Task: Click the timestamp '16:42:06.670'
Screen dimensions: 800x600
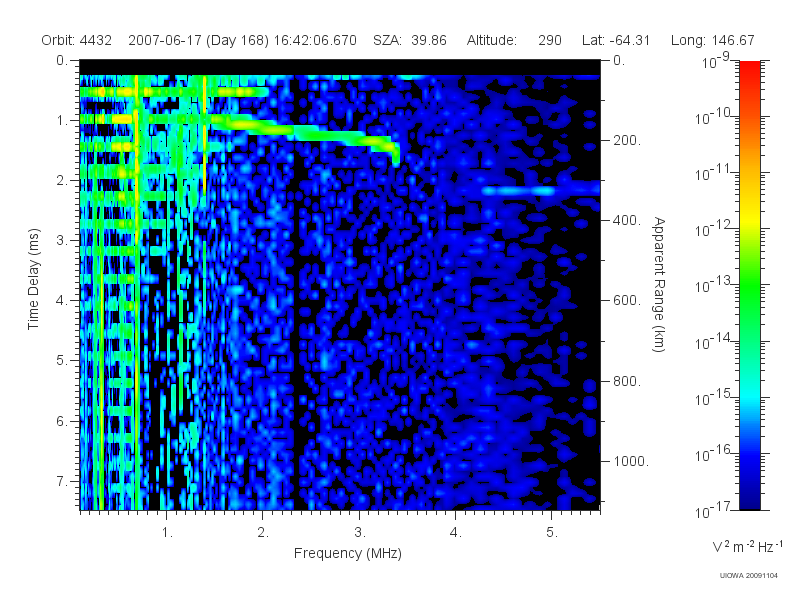Action: click(315, 40)
